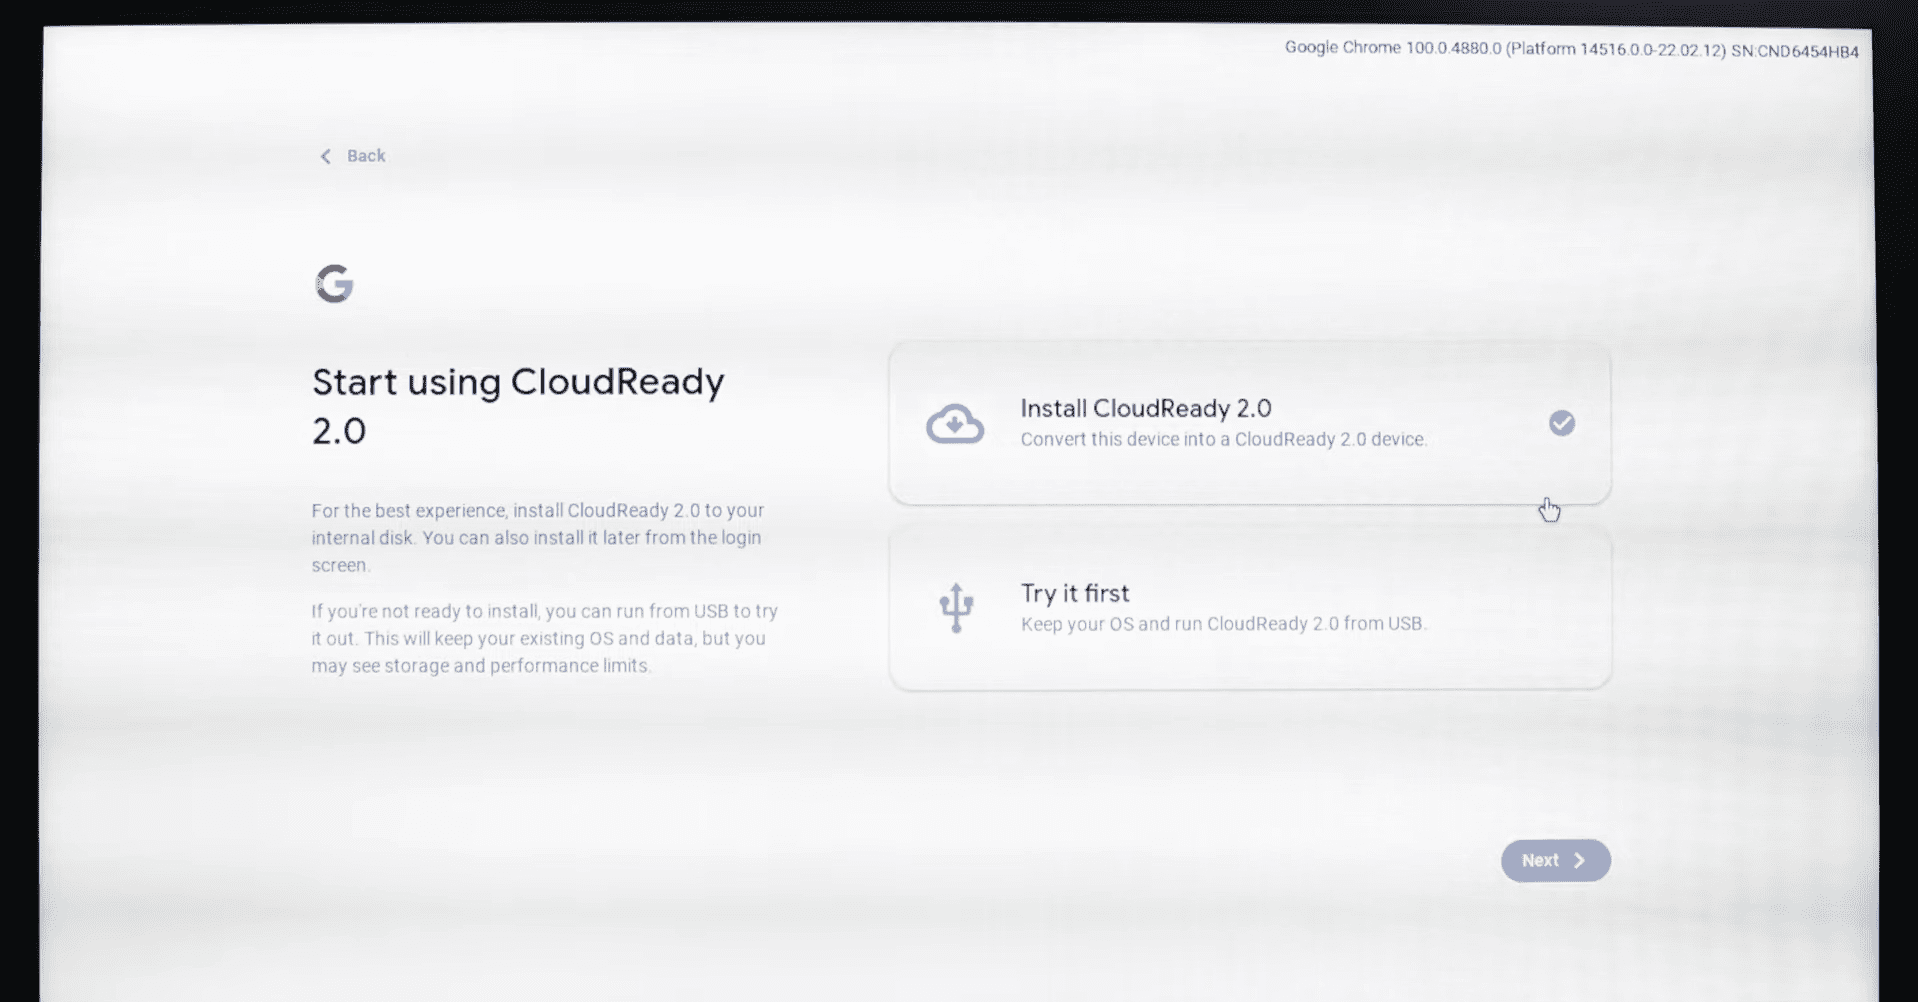Select the Install CloudReady 2.0 option card
Screen dimensions: 1918x1002
click(x=1249, y=423)
